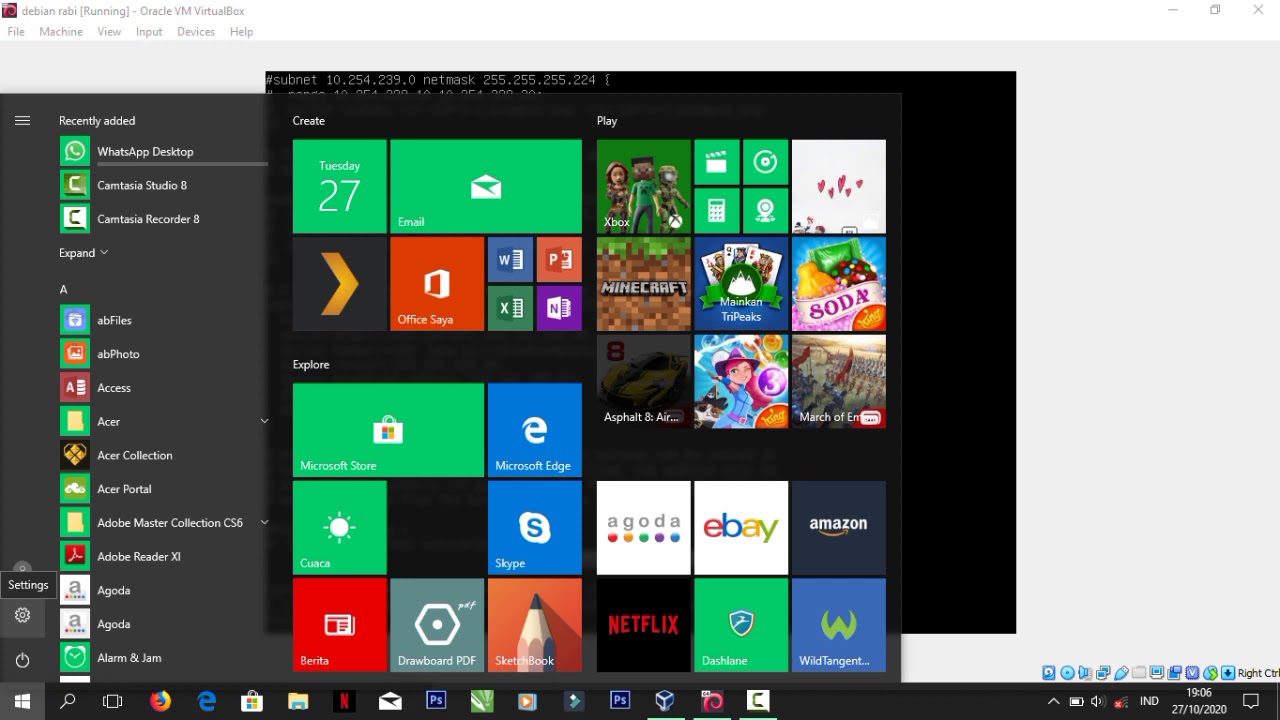Viewport: 1280px width, 720px height.
Task: Open the Microsoft Store tile
Action: tap(388, 430)
